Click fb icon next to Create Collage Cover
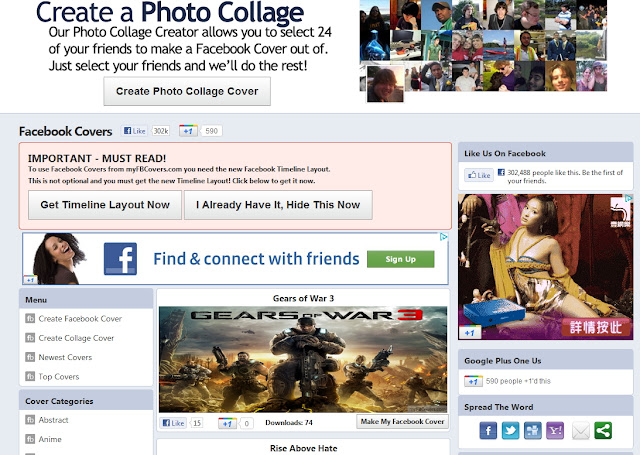The image size is (640, 455). (x=30, y=337)
